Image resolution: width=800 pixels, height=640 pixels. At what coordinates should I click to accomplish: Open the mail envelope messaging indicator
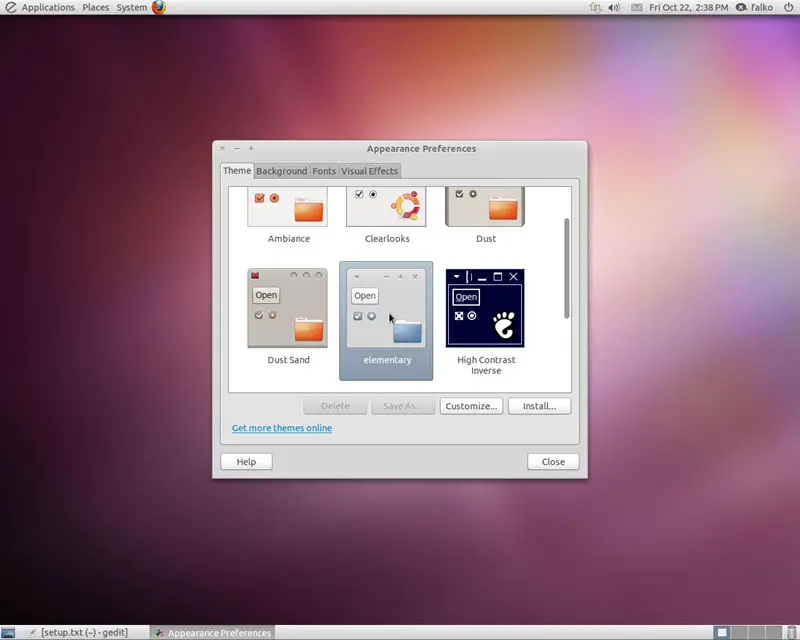coord(636,8)
